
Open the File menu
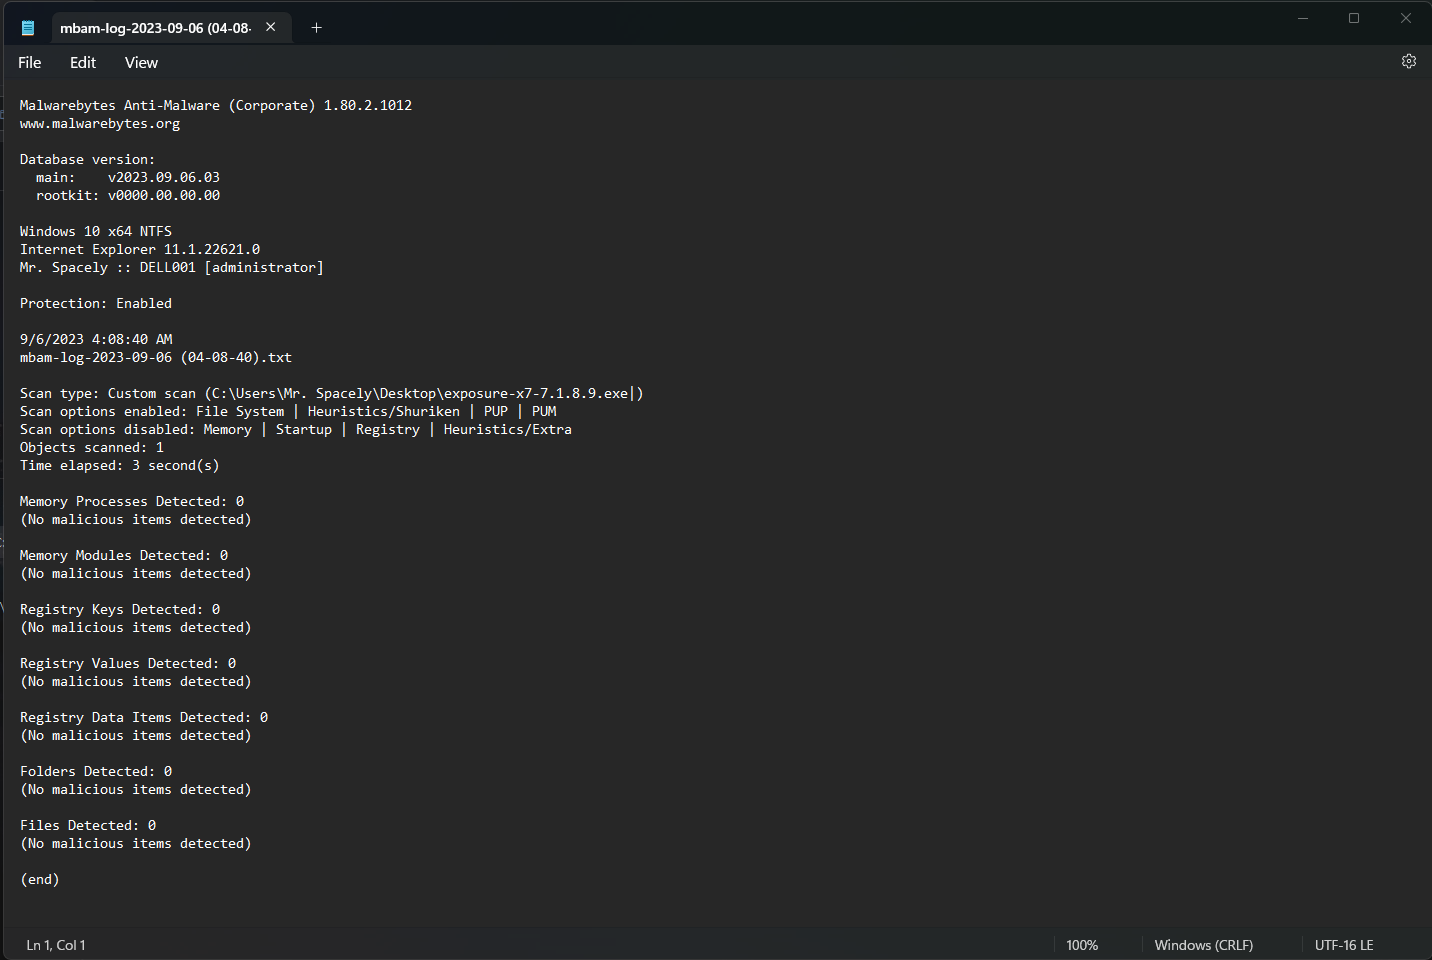[x=30, y=62]
